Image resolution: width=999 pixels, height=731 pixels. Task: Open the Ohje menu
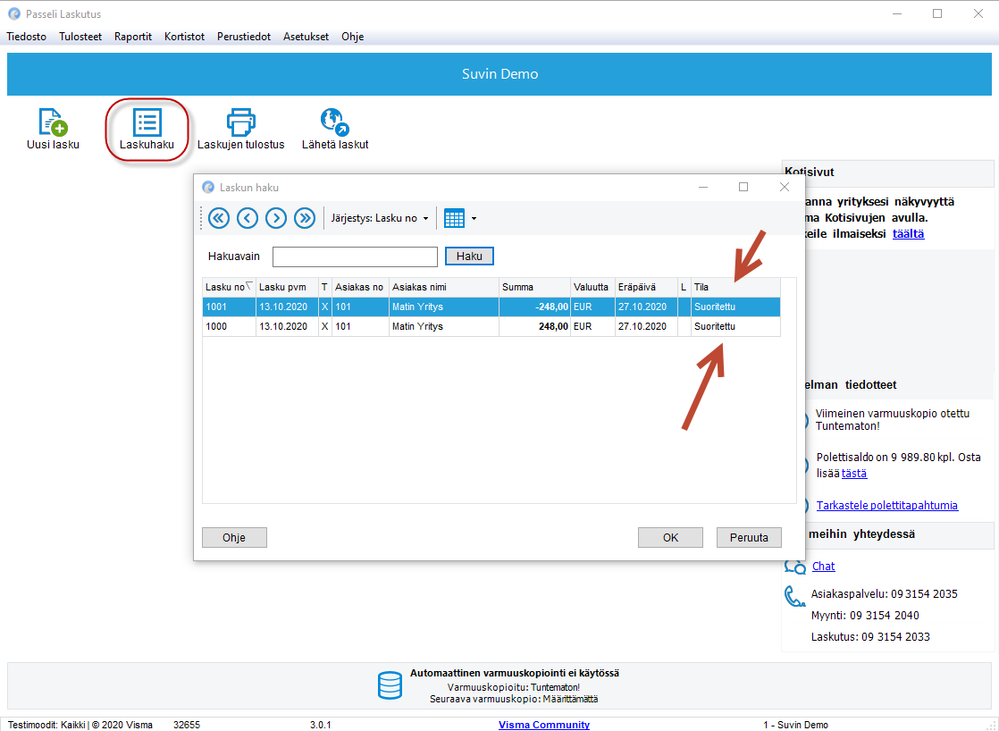pyautogui.click(x=352, y=36)
